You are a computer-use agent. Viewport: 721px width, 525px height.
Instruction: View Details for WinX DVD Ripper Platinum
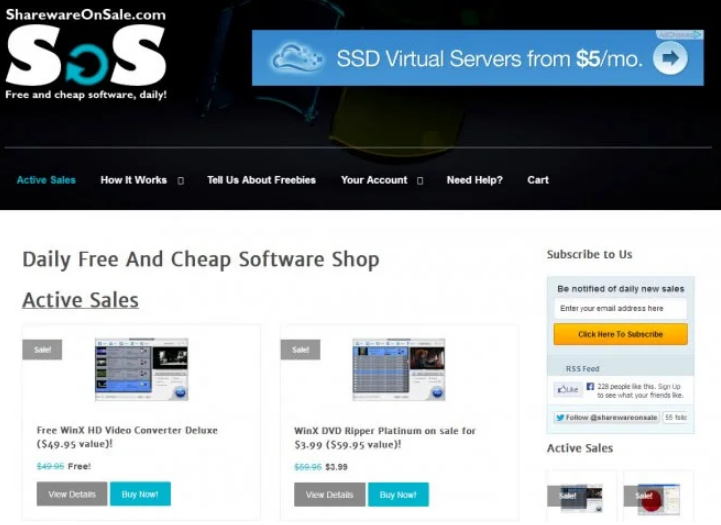pyautogui.click(x=330, y=495)
